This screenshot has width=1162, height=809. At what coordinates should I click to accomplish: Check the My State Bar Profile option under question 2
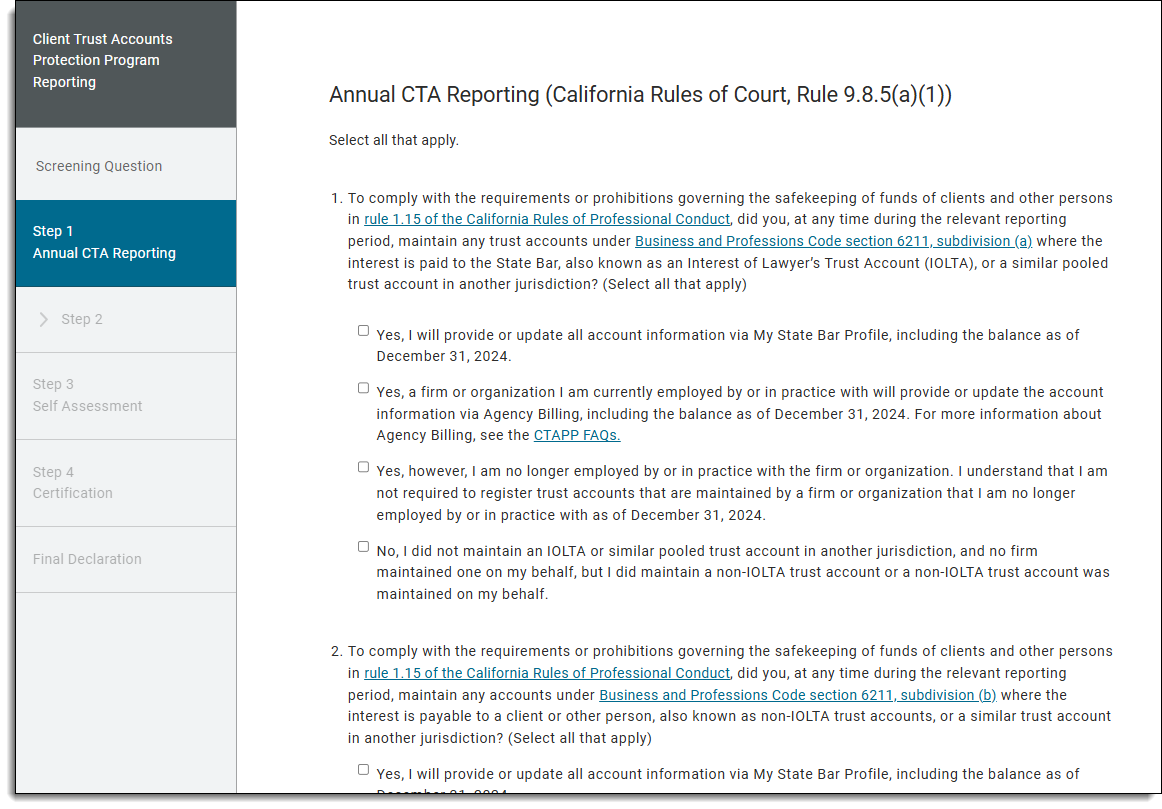pyautogui.click(x=363, y=768)
